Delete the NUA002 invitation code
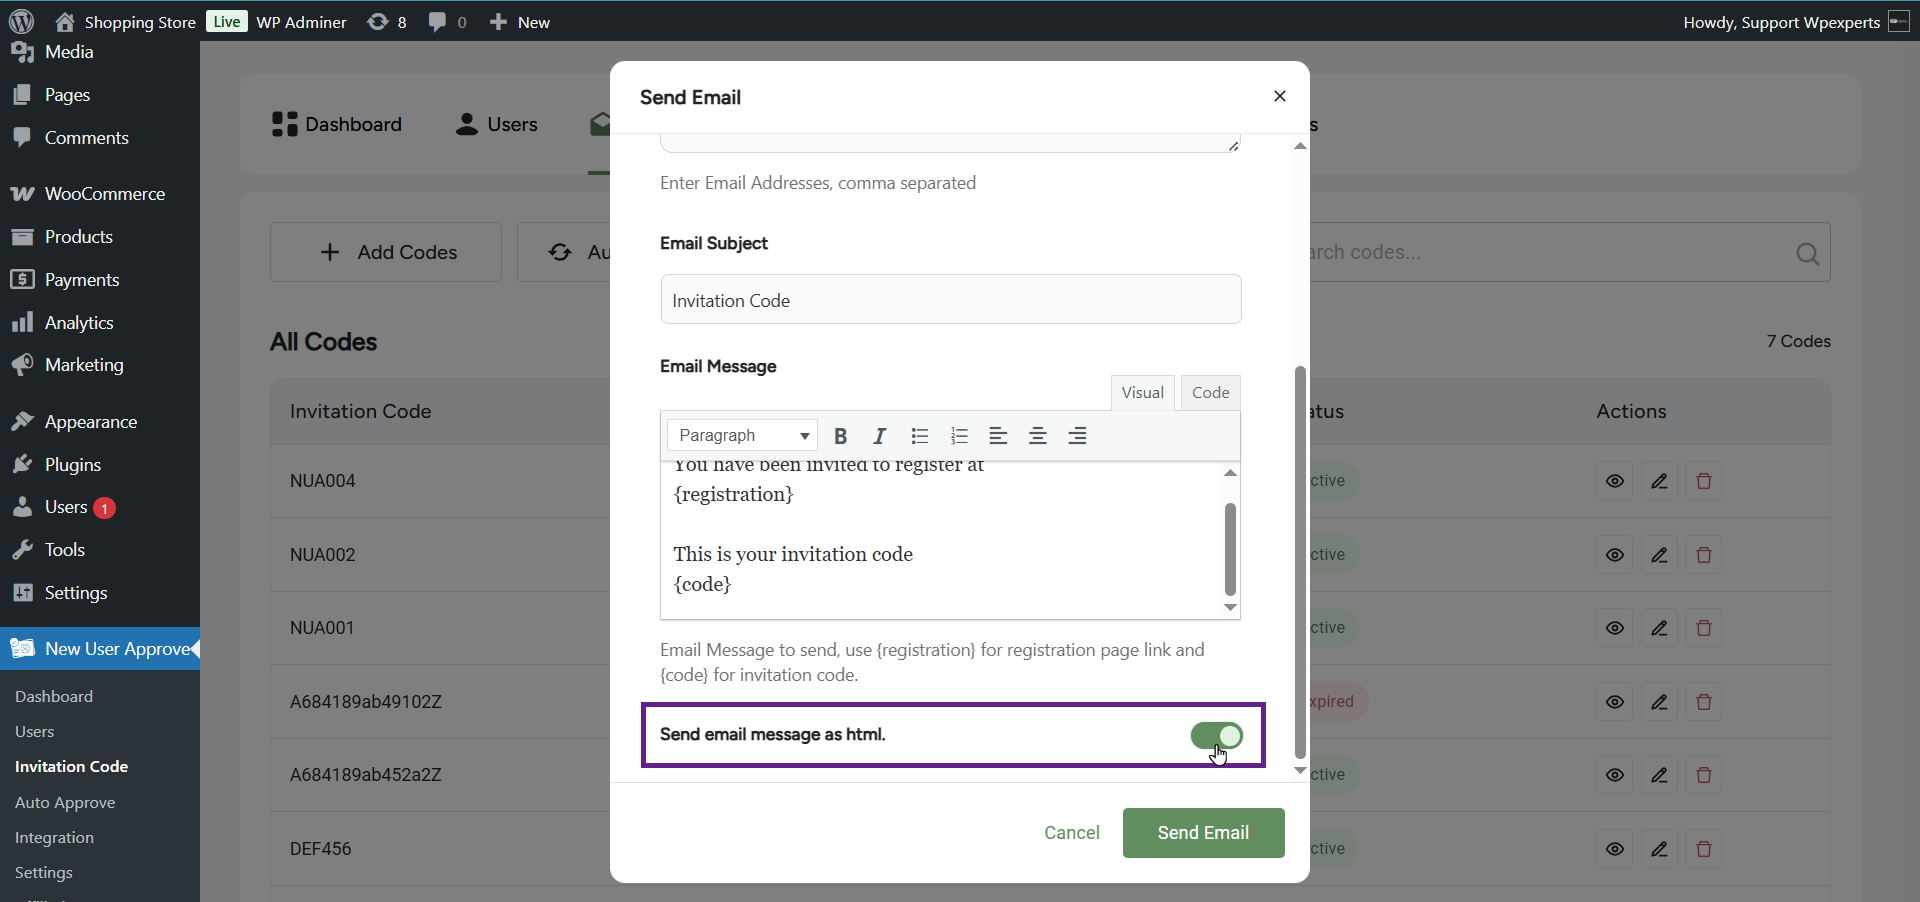This screenshot has height=902, width=1920. (1704, 555)
